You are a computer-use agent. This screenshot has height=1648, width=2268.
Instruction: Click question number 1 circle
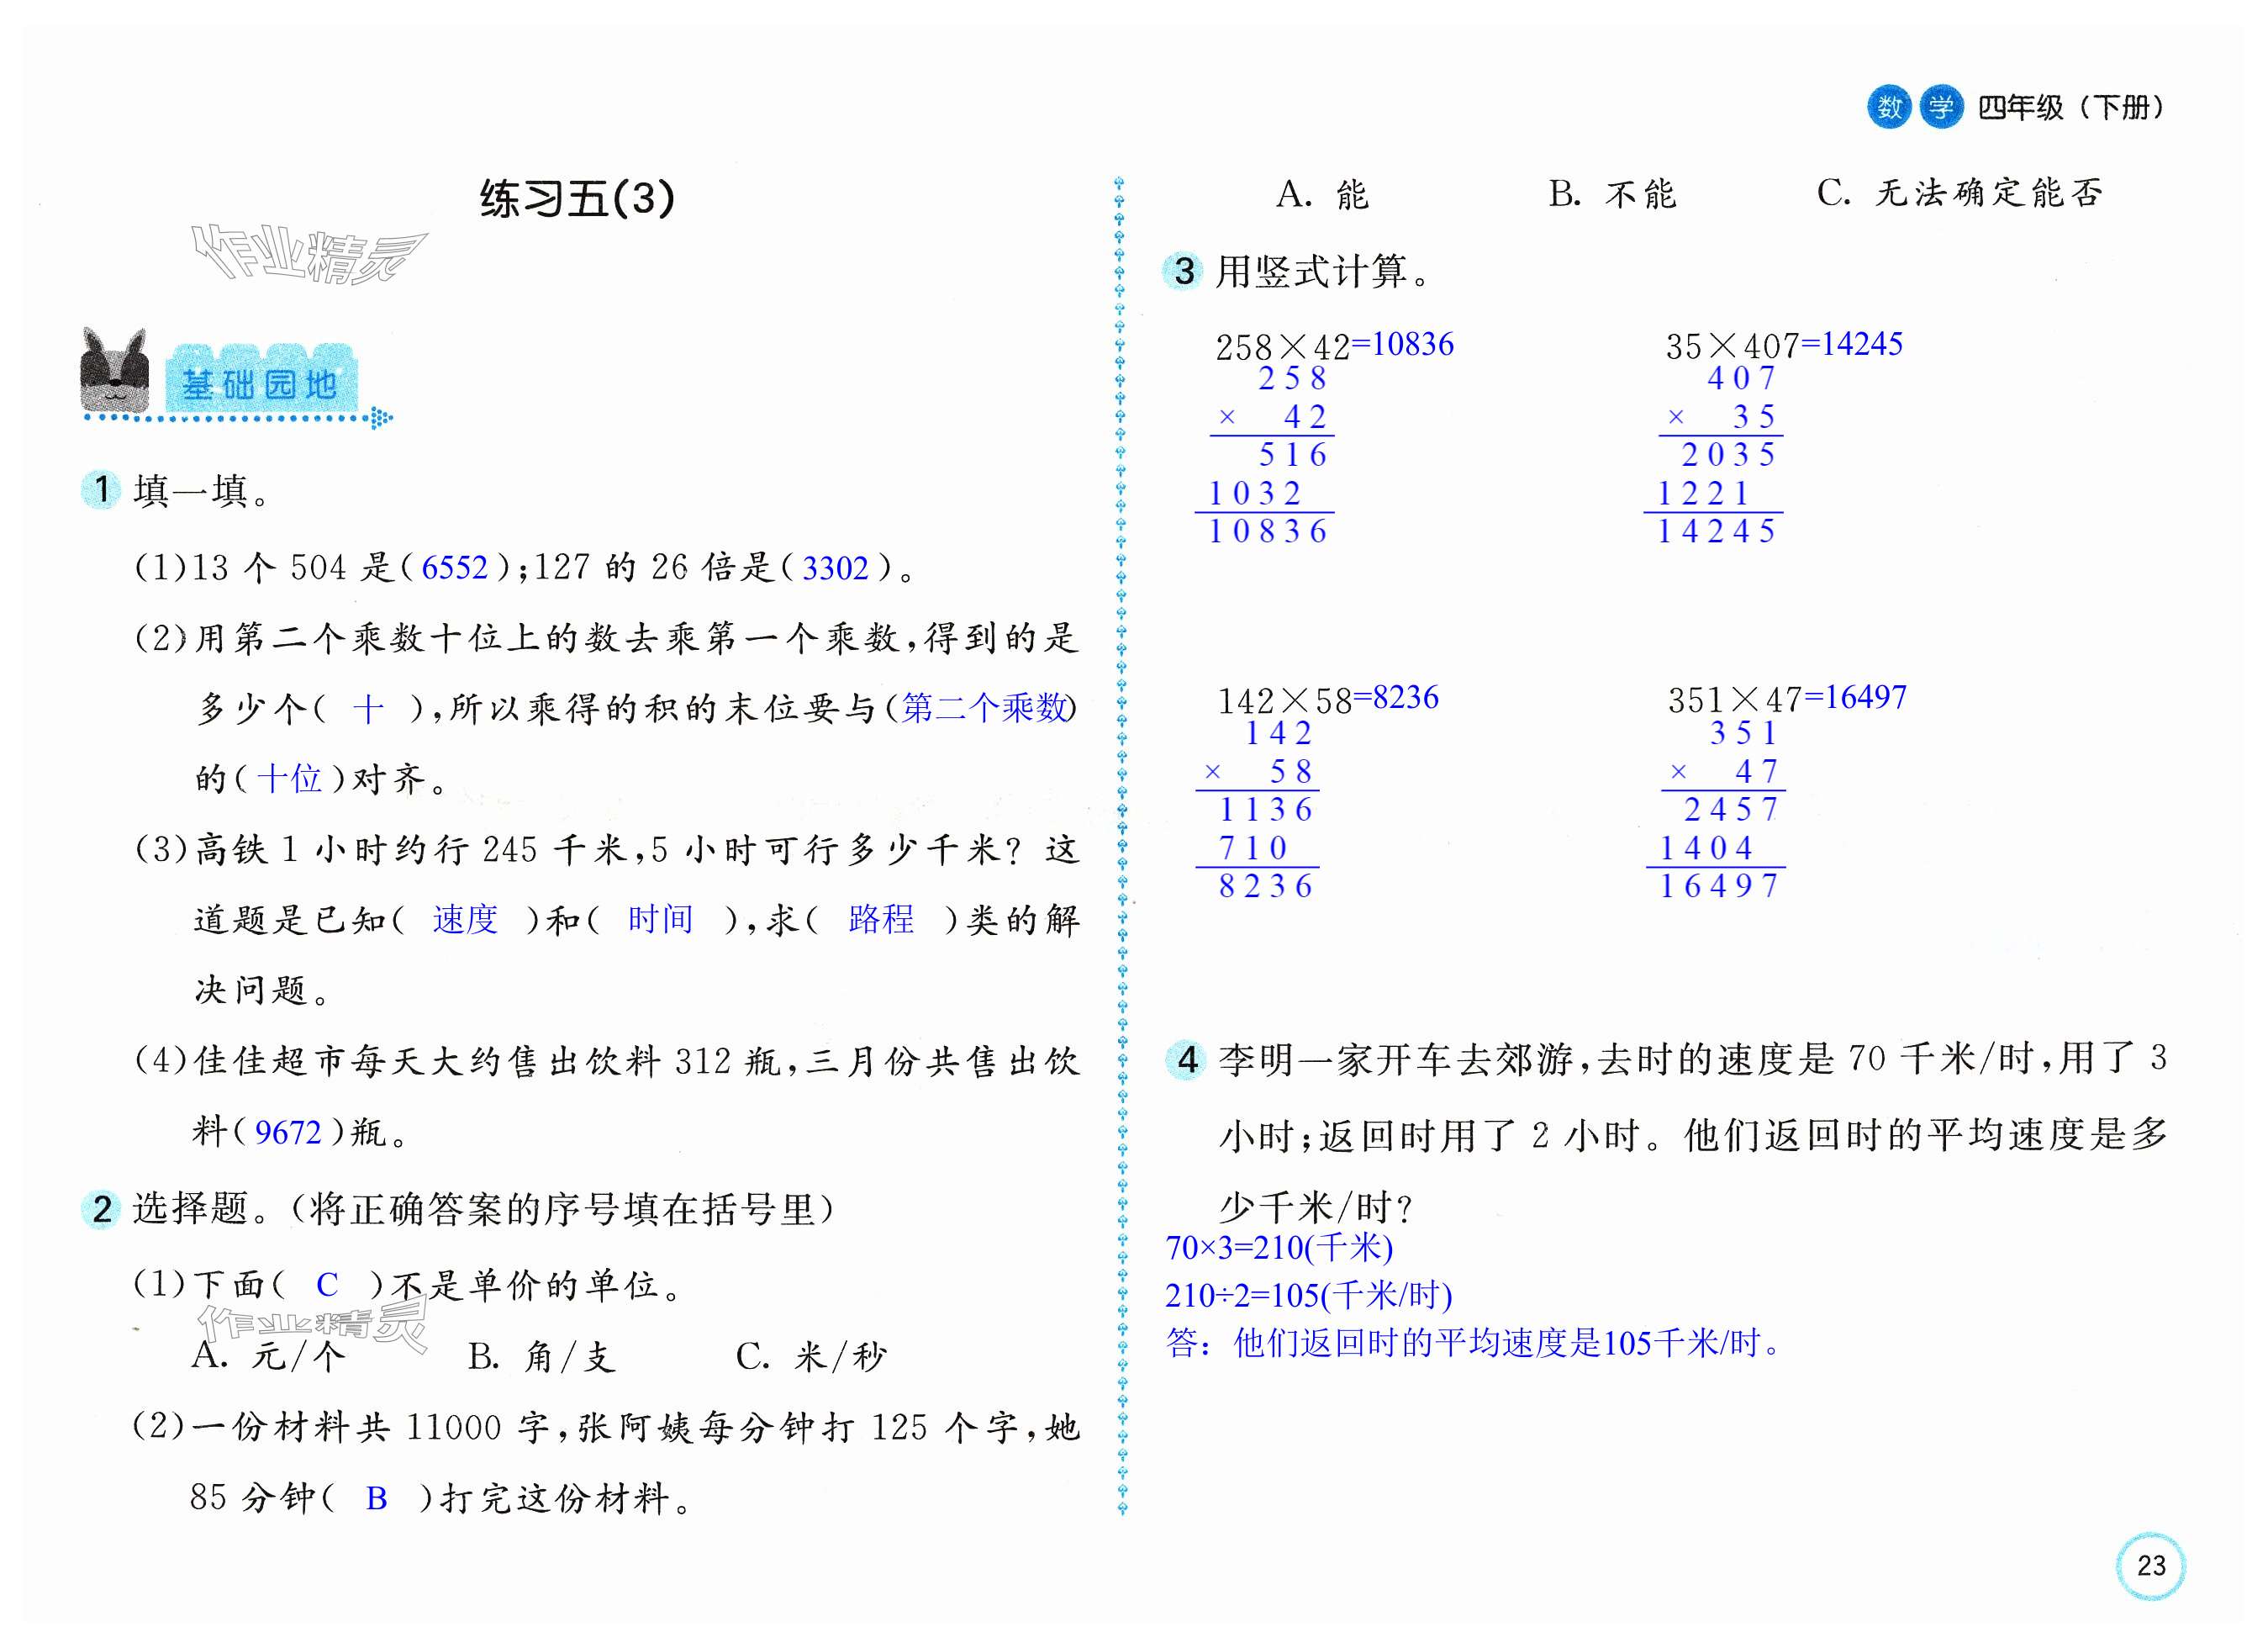click(101, 490)
